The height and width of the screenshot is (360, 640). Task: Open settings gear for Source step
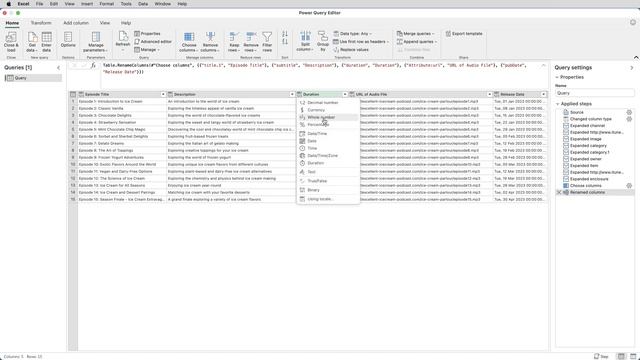pyautogui.click(x=629, y=112)
